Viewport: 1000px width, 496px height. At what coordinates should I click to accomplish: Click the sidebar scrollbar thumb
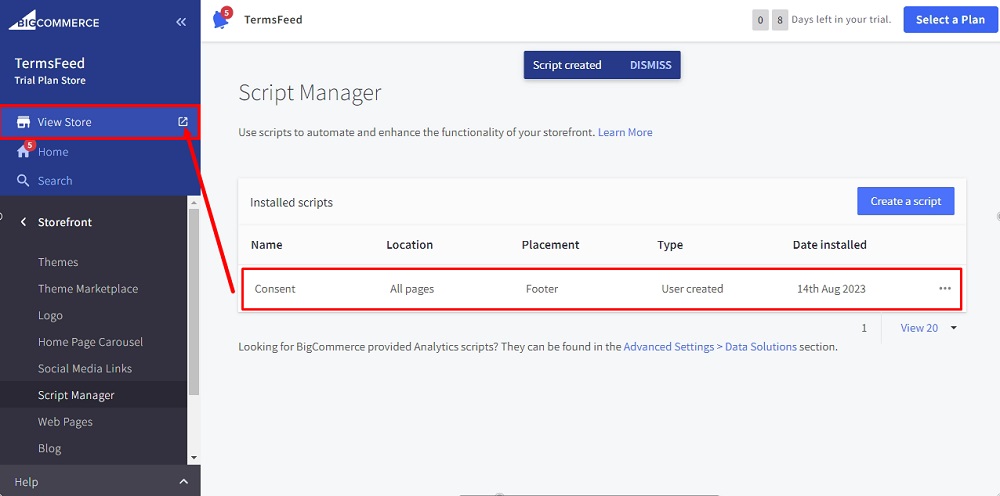click(194, 301)
